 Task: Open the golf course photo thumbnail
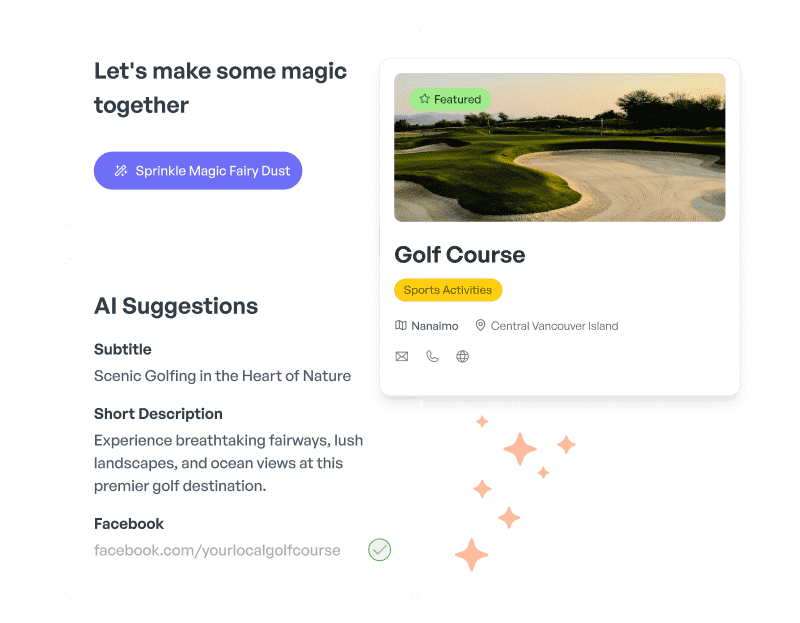click(x=560, y=147)
